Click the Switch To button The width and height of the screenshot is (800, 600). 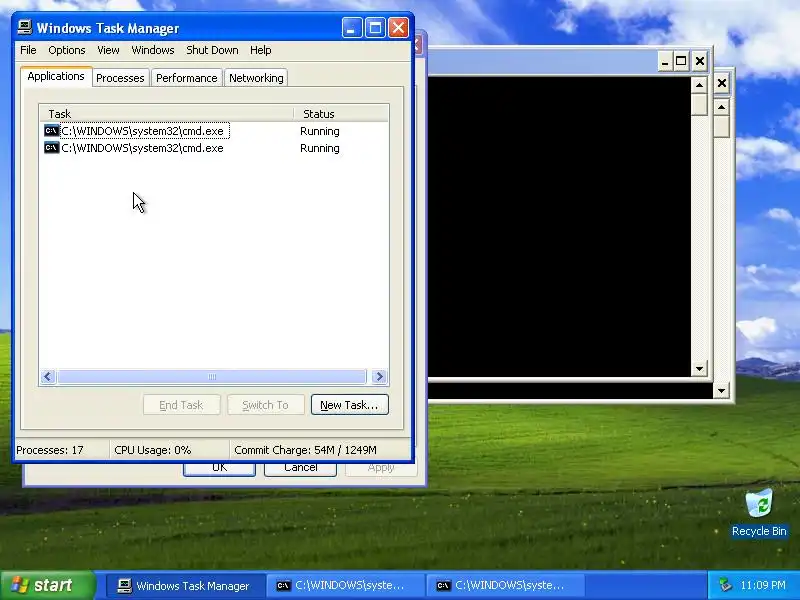coord(265,405)
